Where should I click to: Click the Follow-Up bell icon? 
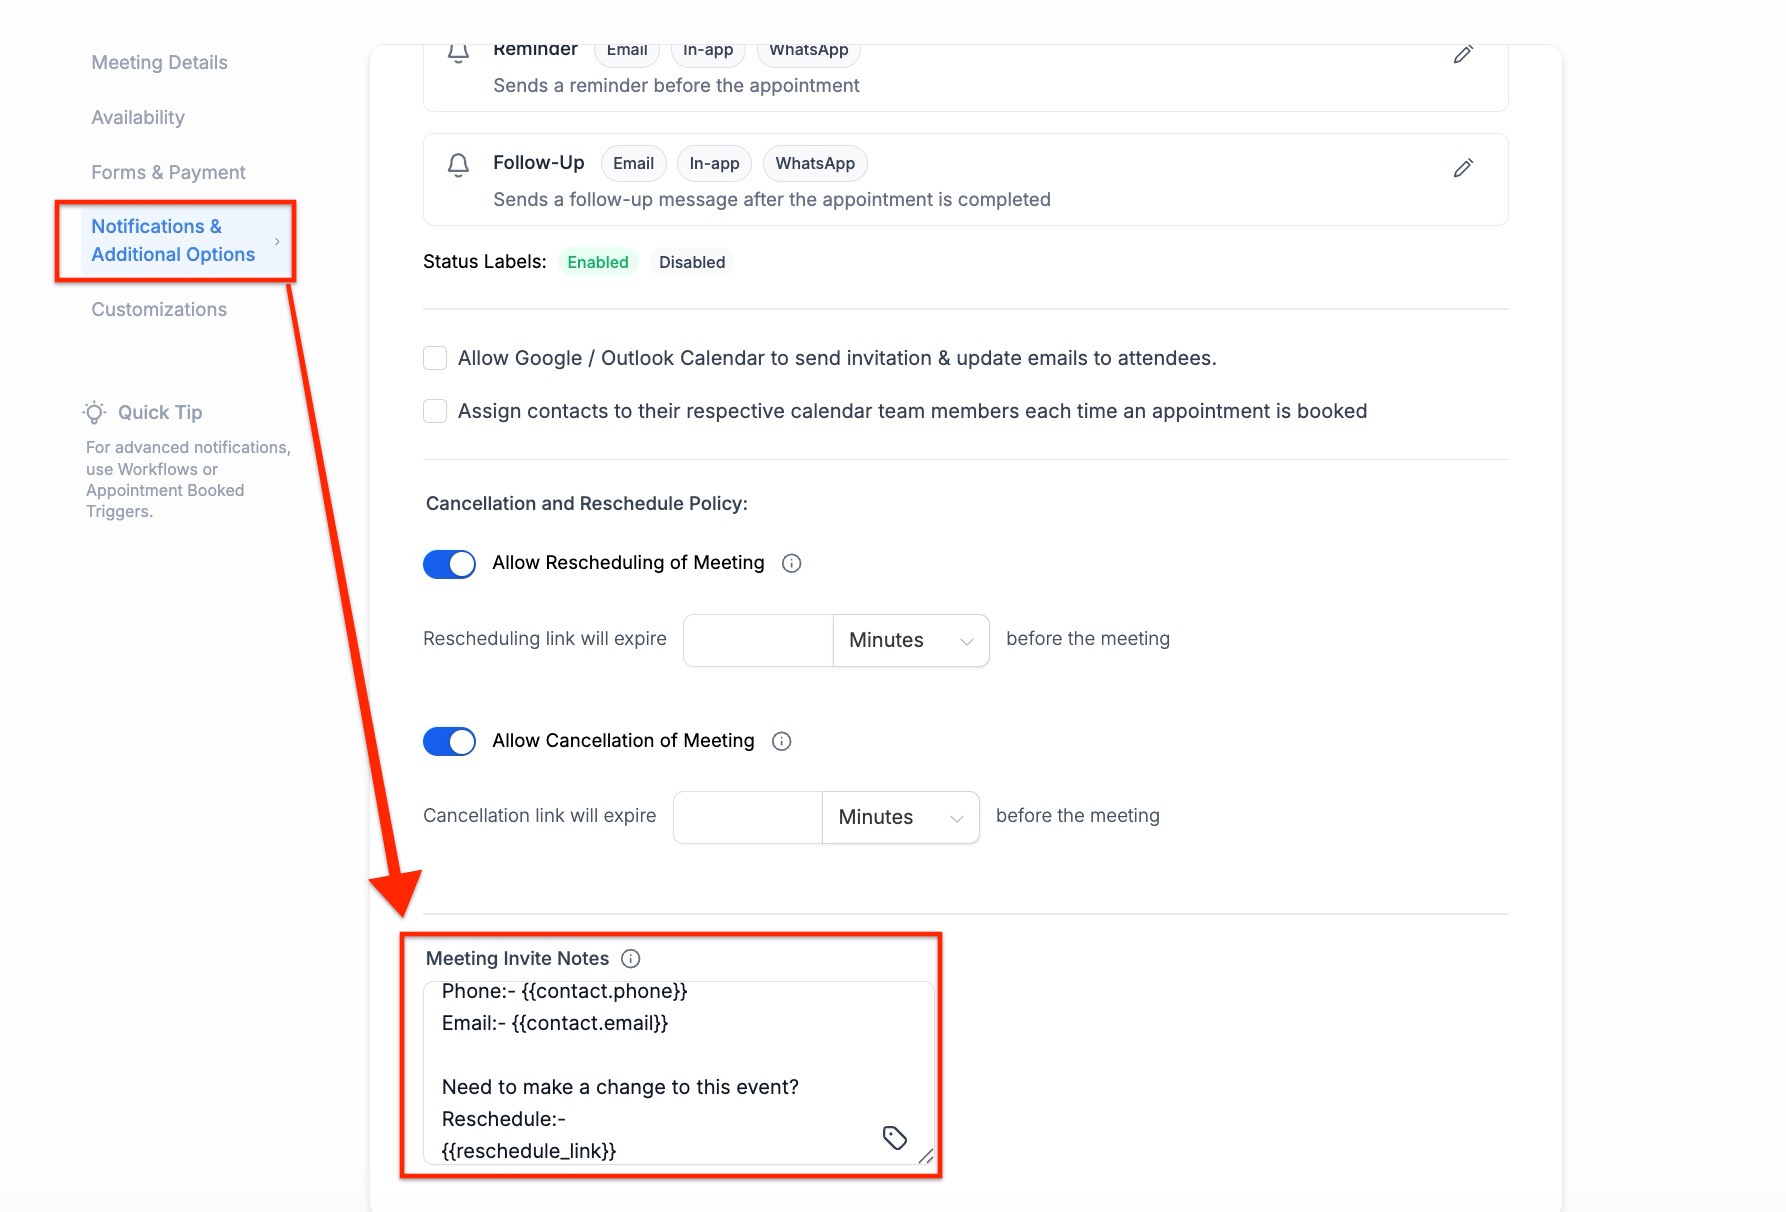pos(458,165)
